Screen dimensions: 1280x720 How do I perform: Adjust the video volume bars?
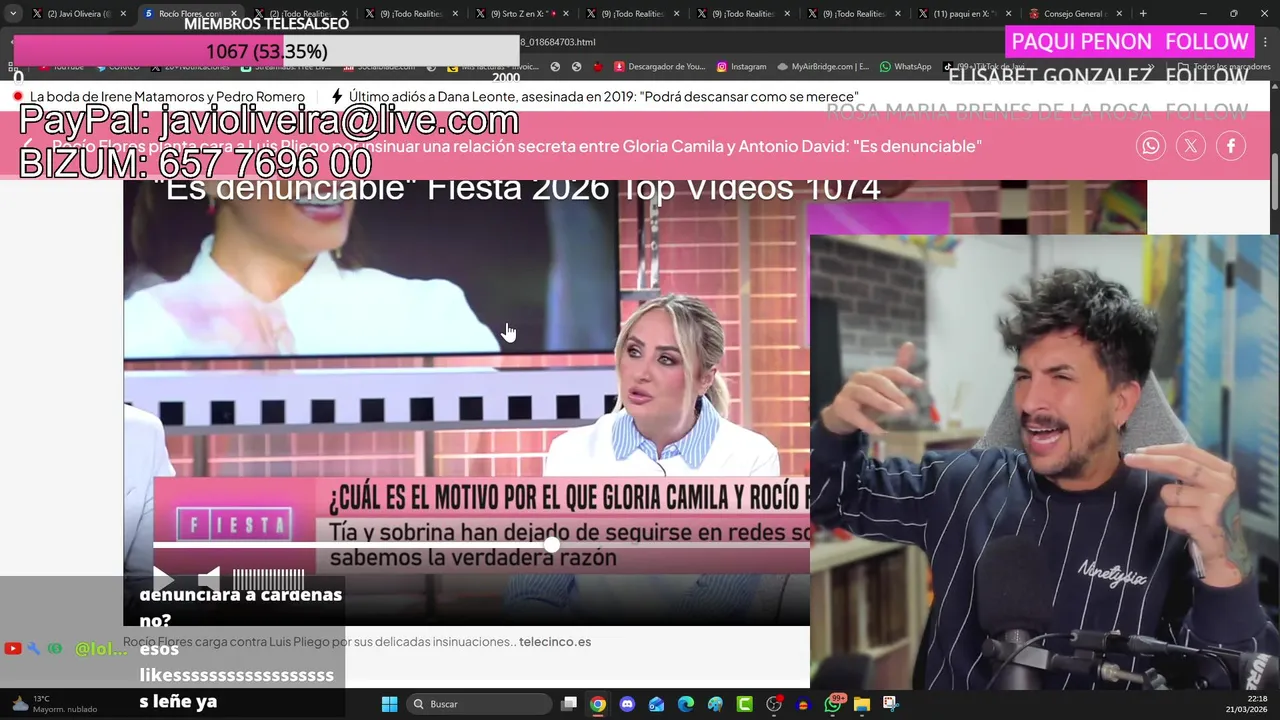pyautogui.click(x=268, y=578)
